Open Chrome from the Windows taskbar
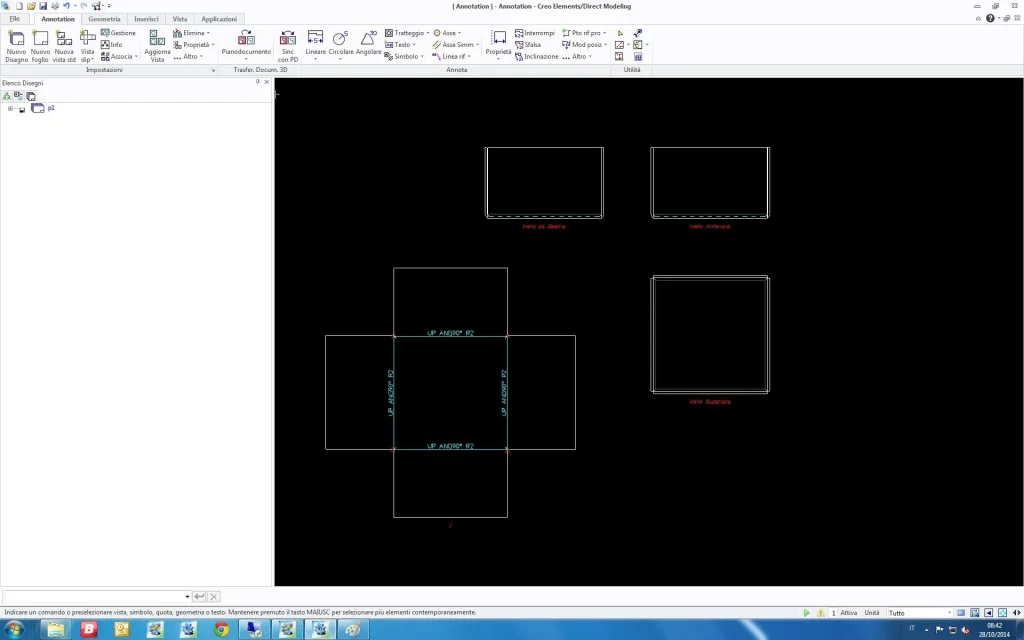This screenshot has width=1024, height=640. (x=221, y=630)
